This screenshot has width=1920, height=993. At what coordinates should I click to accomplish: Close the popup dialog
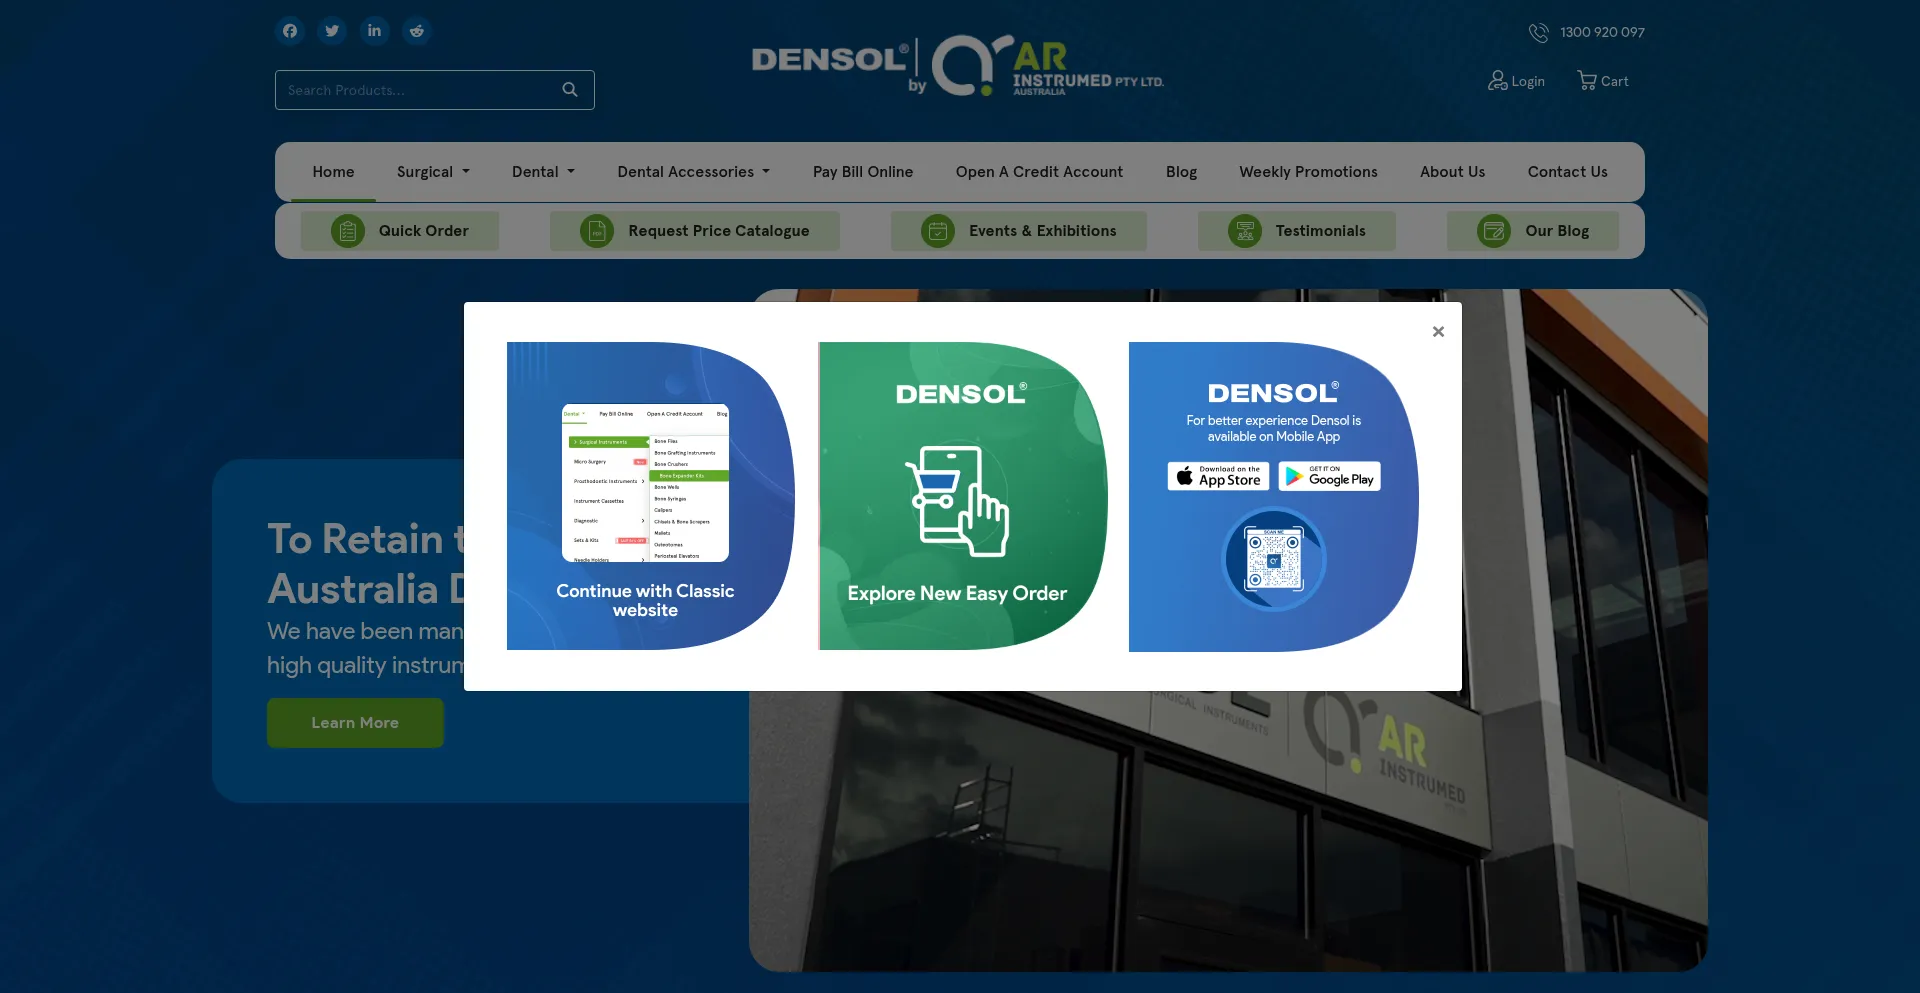[1438, 332]
